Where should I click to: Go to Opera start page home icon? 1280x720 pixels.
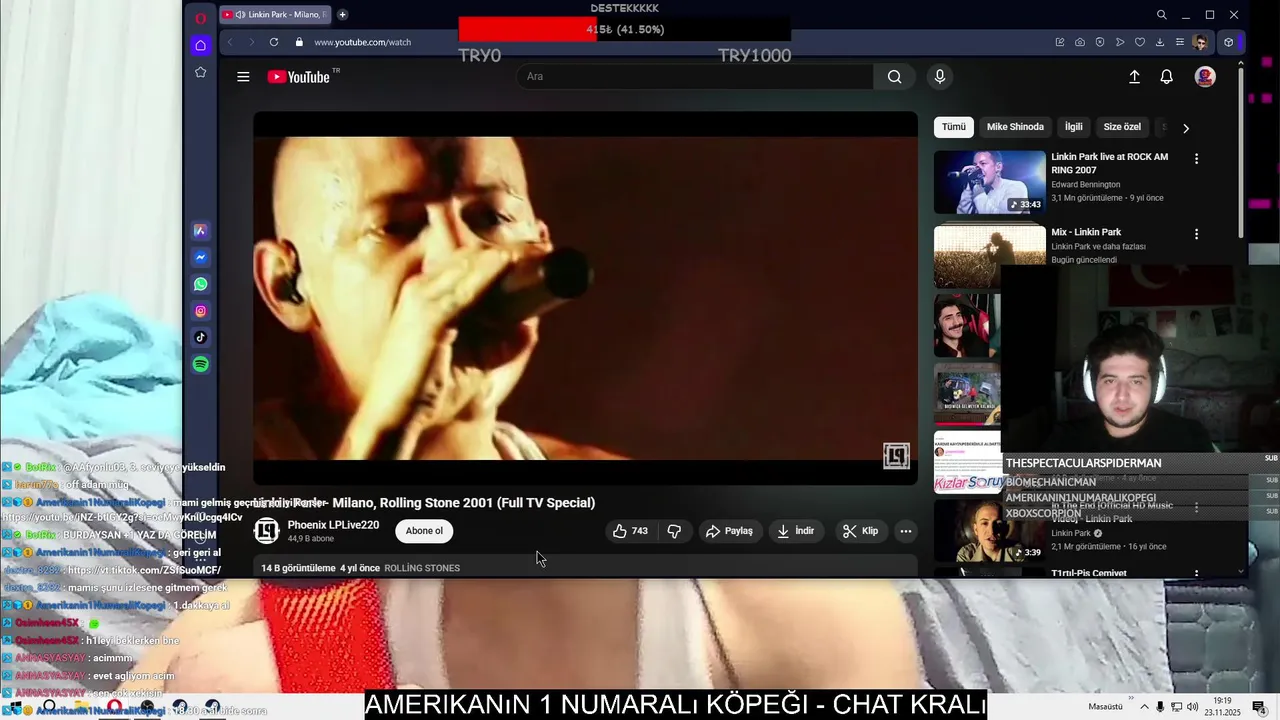200,45
